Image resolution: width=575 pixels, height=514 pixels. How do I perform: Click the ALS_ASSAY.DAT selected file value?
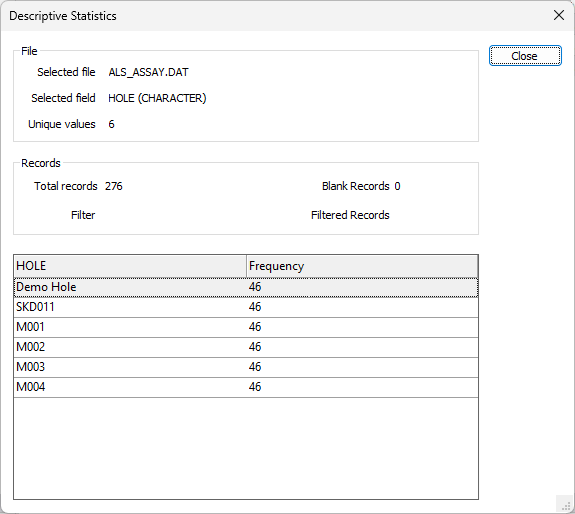(148, 72)
